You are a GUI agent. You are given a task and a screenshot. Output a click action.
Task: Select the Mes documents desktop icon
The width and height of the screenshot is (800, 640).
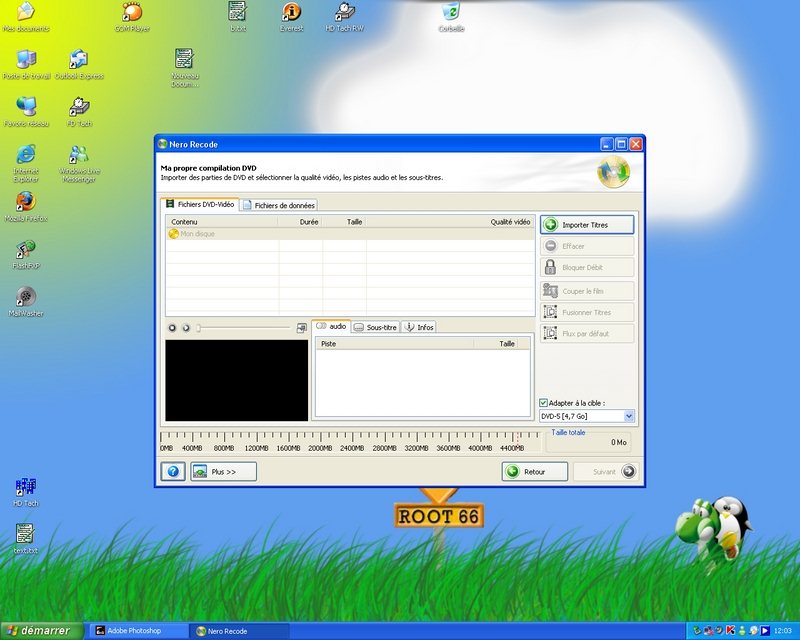[x=26, y=17]
